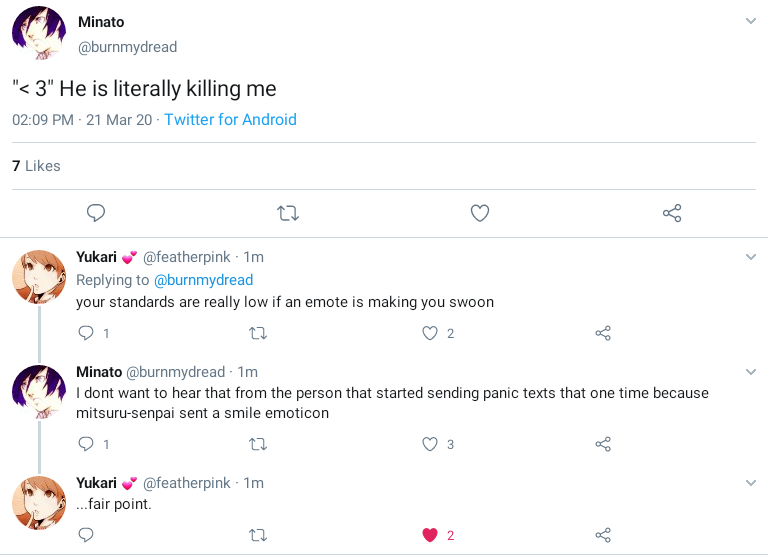Reply to Yukari's 'standards are really low' tweet
This screenshot has height=555, width=768.
click(x=86, y=333)
